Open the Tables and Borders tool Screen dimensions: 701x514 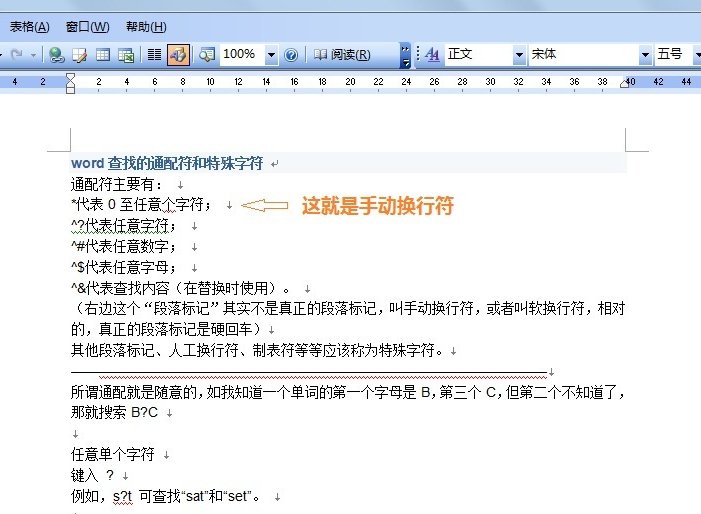[80, 55]
